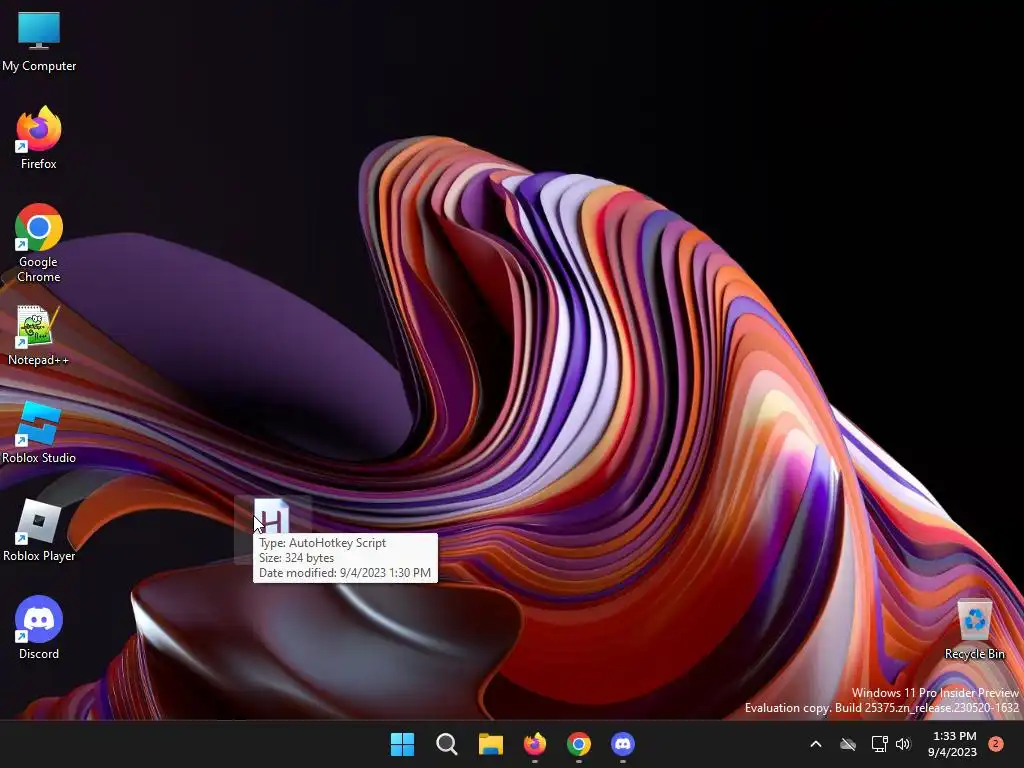Image resolution: width=1024 pixels, height=768 pixels.
Task: Open network status tray icon
Action: tap(879, 744)
